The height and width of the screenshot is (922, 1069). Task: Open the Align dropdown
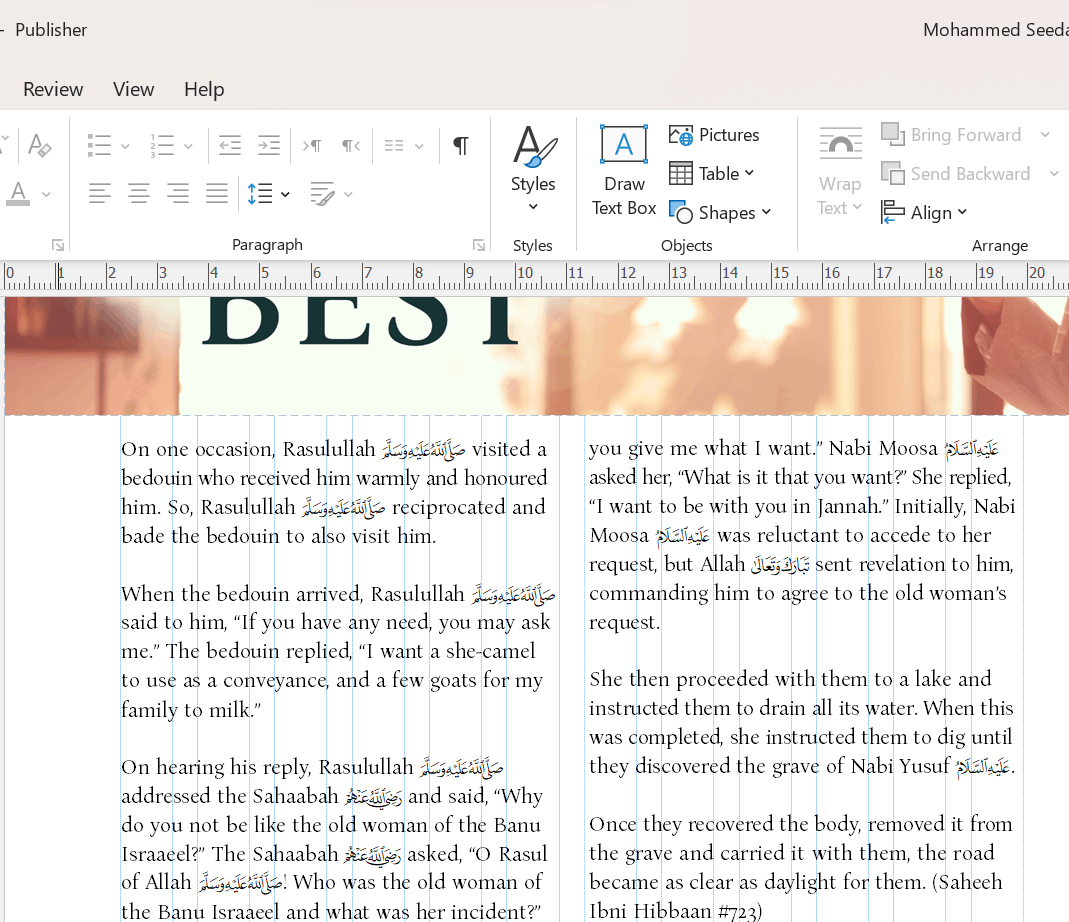(924, 212)
